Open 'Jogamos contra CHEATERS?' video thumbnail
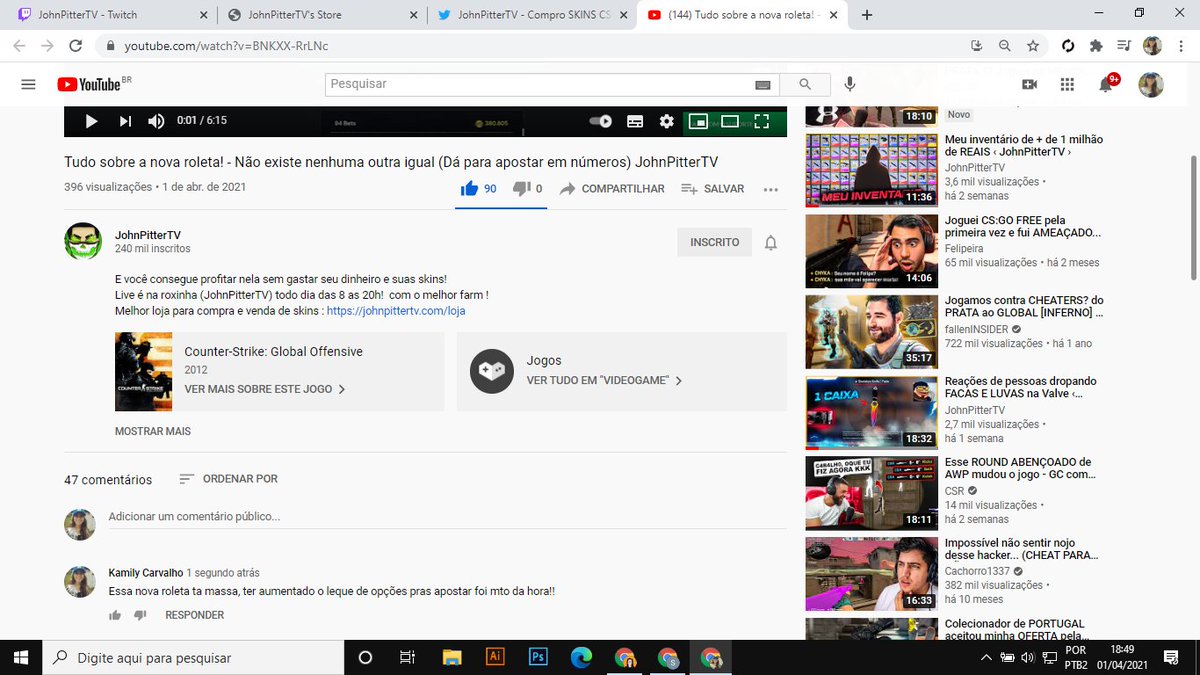The image size is (1200, 675). (870, 332)
